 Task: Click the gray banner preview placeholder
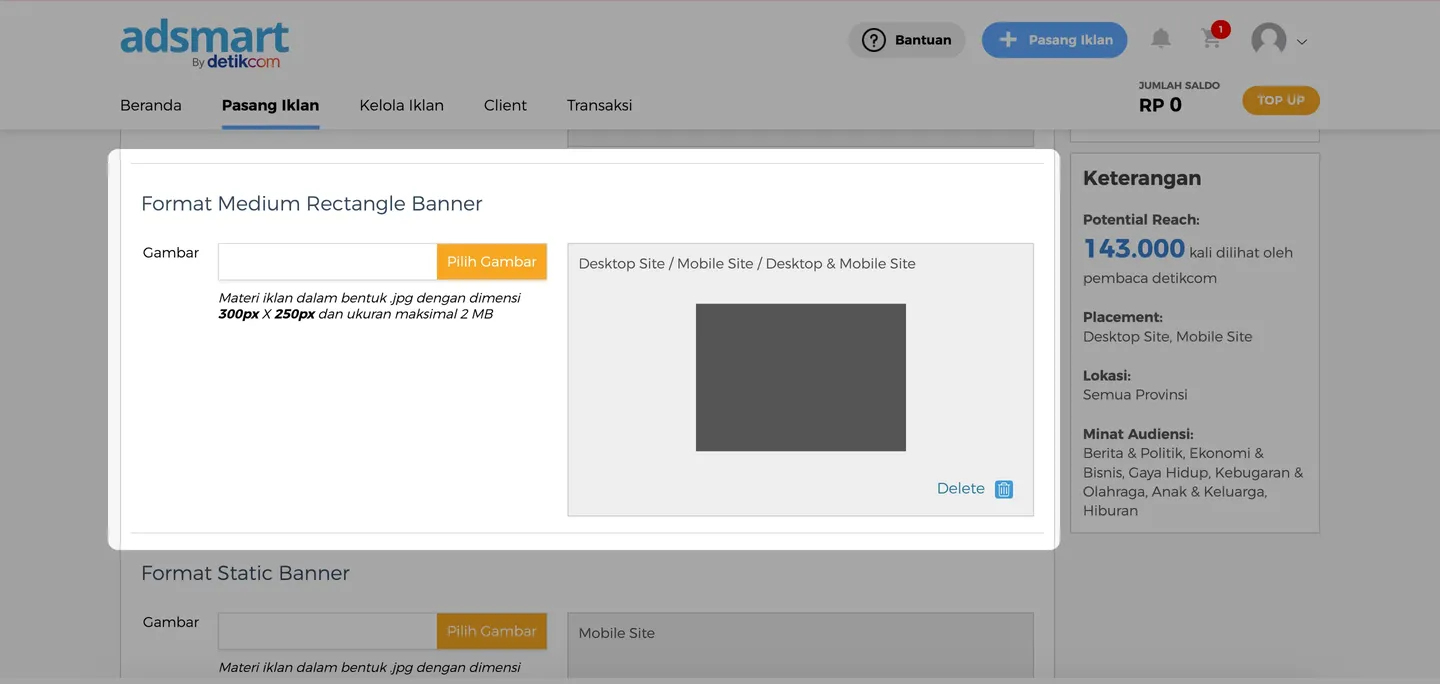(800, 377)
